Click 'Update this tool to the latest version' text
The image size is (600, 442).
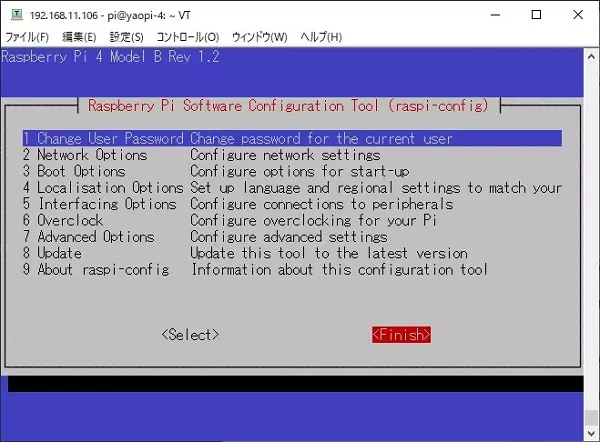pos(329,253)
